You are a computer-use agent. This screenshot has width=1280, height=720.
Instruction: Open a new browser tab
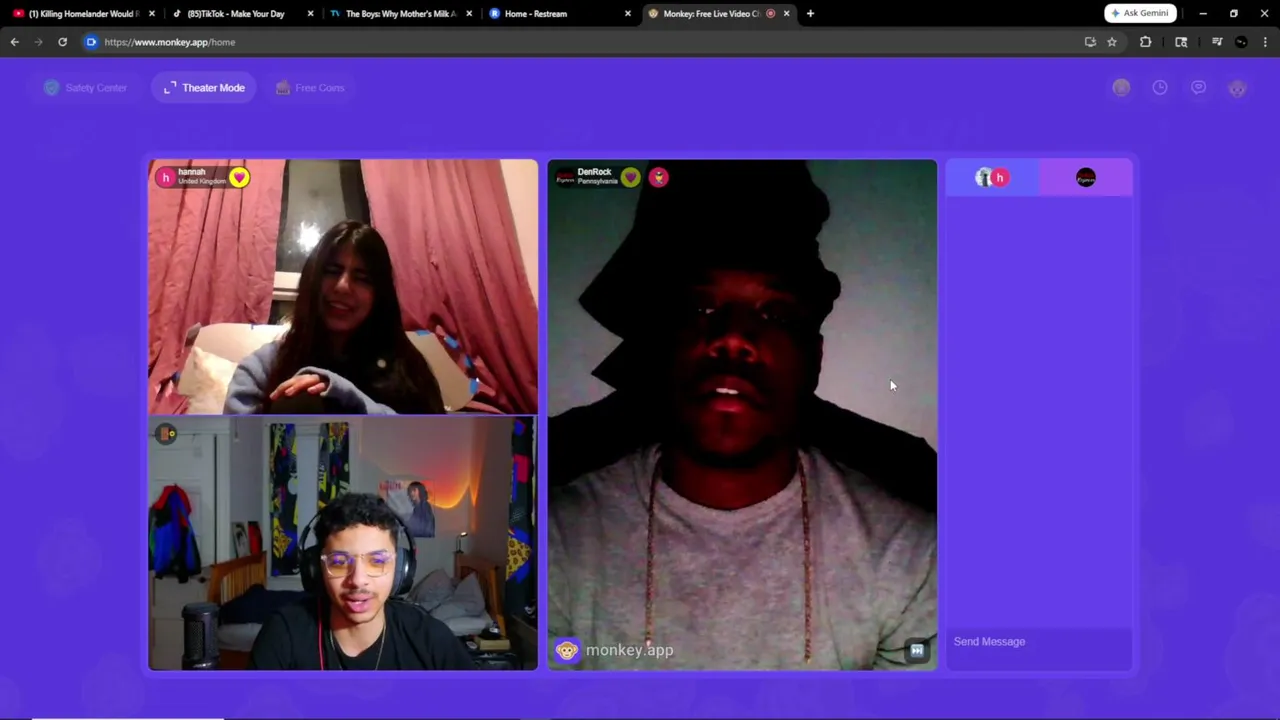tap(810, 14)
